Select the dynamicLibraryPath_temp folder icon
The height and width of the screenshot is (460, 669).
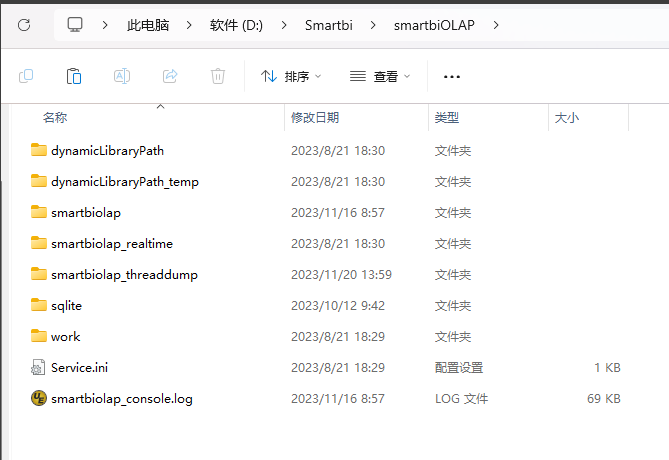point(39,181)
